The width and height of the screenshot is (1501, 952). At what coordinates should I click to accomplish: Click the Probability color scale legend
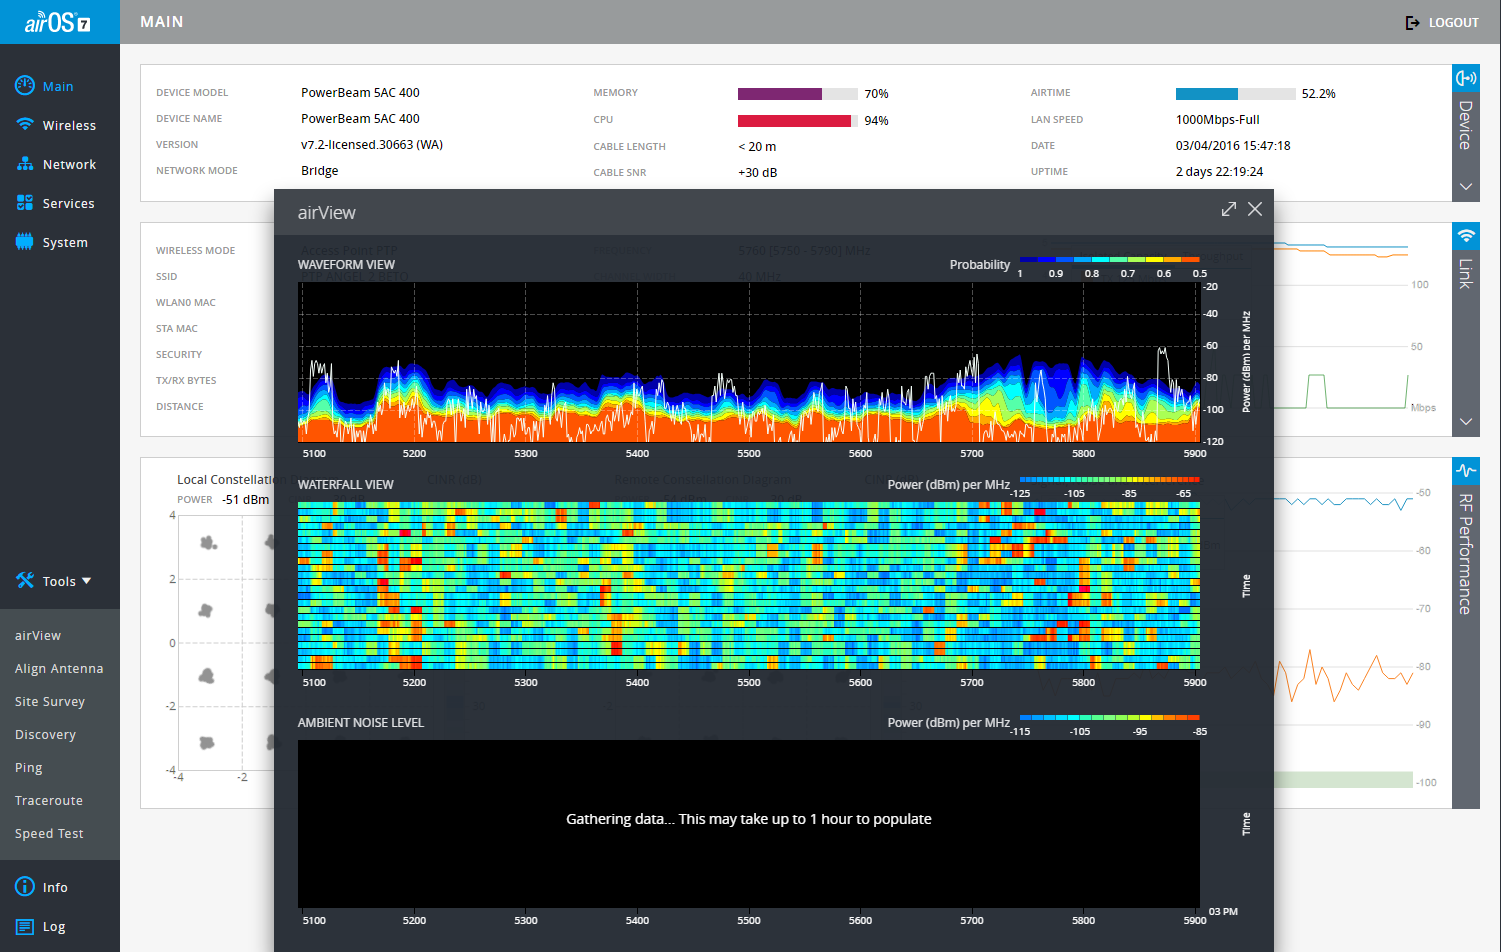pyautogui.click(x=1108, y=260)
